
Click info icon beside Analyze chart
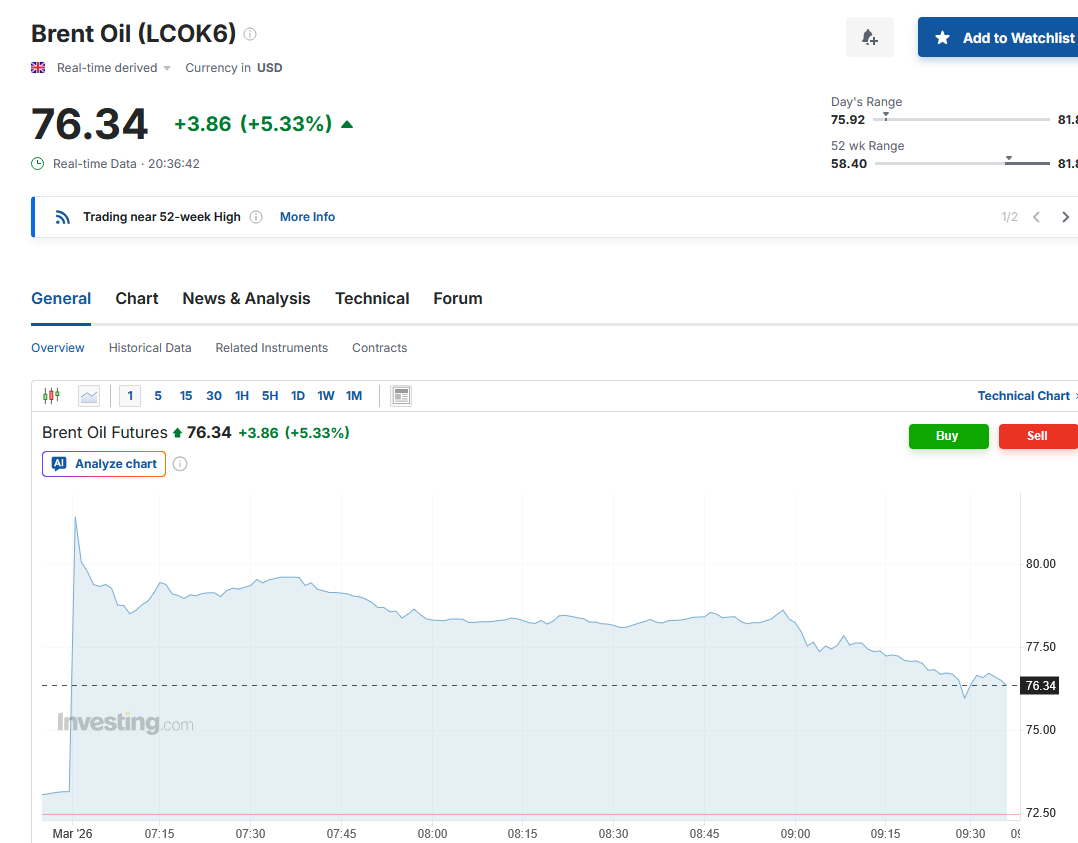tap(180, 464)
